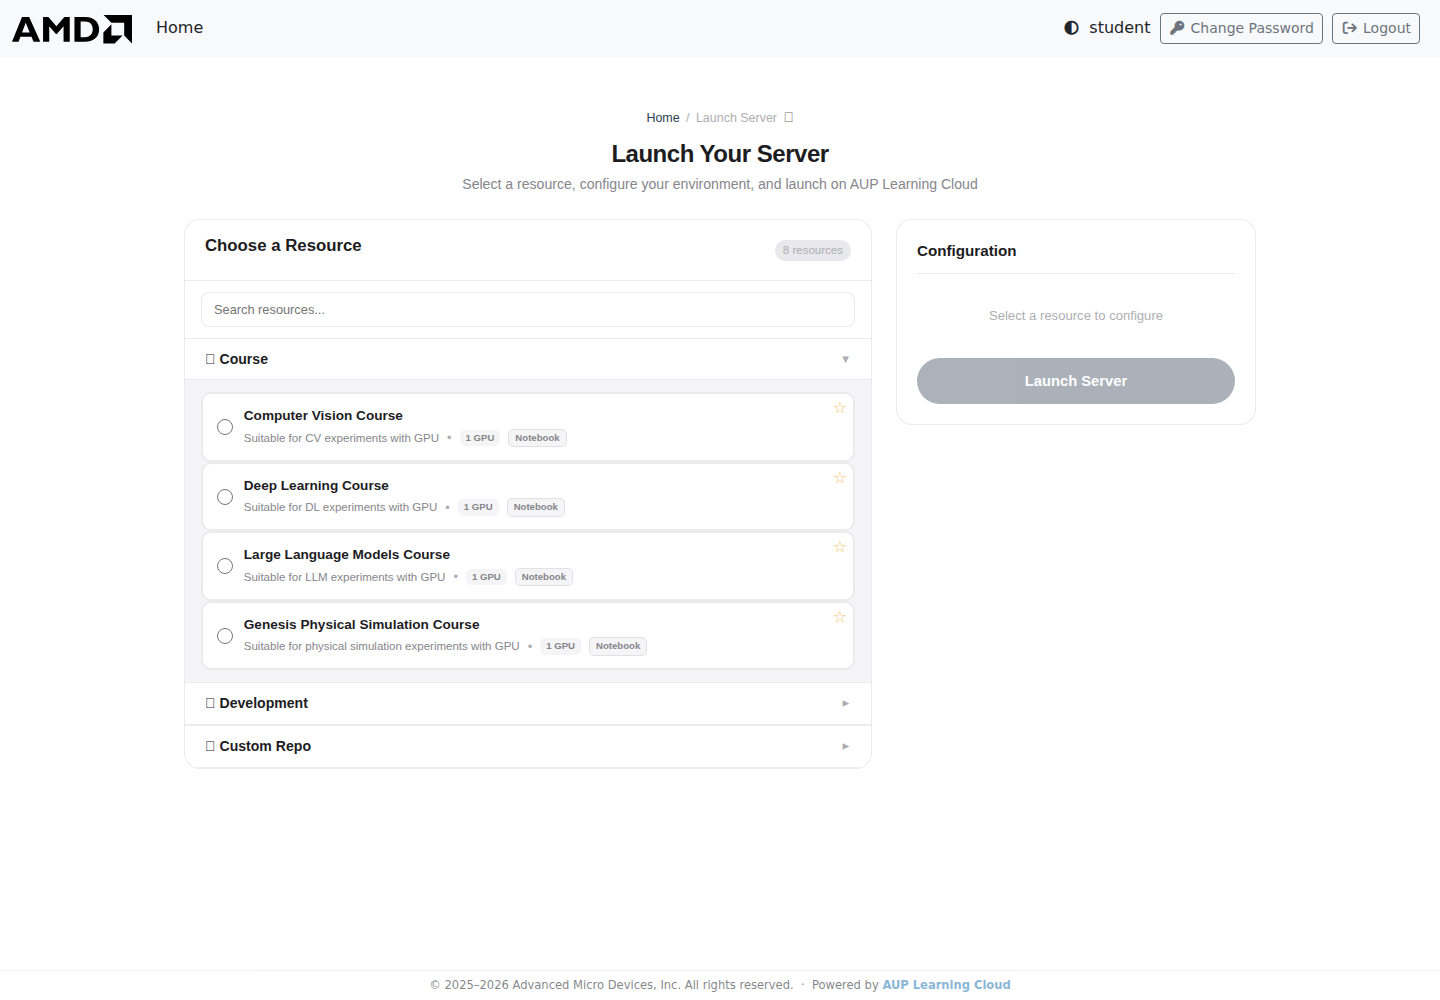Favorite the Deep Learning Course star
The height and width of the screenshot is (1000, 1440).
click(840, 478)
